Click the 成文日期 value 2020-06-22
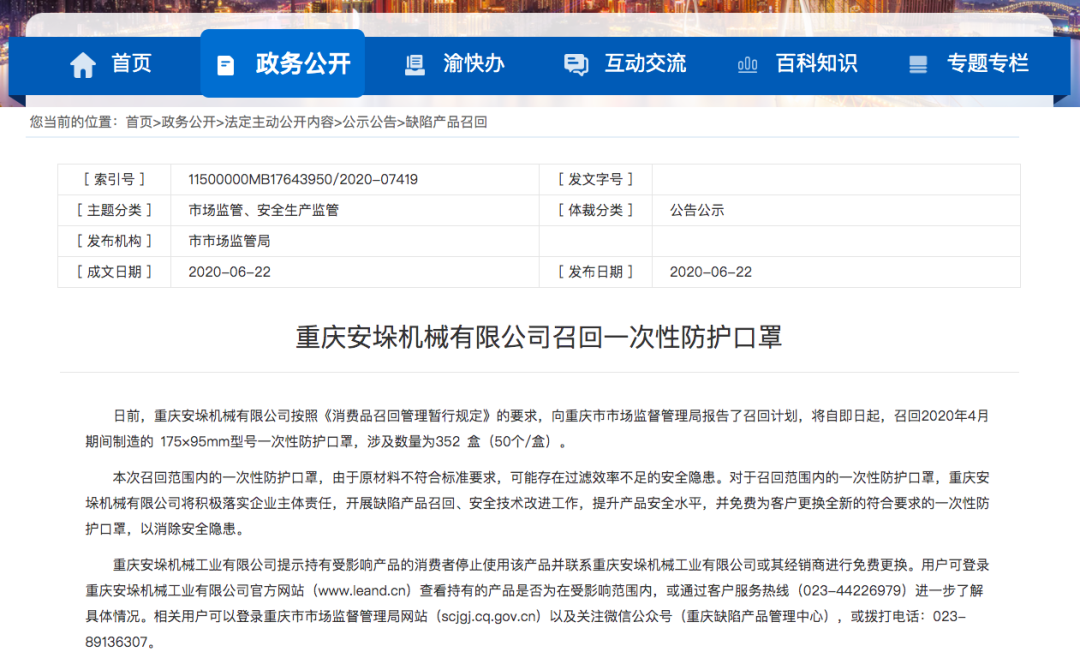 coord(229,272)
